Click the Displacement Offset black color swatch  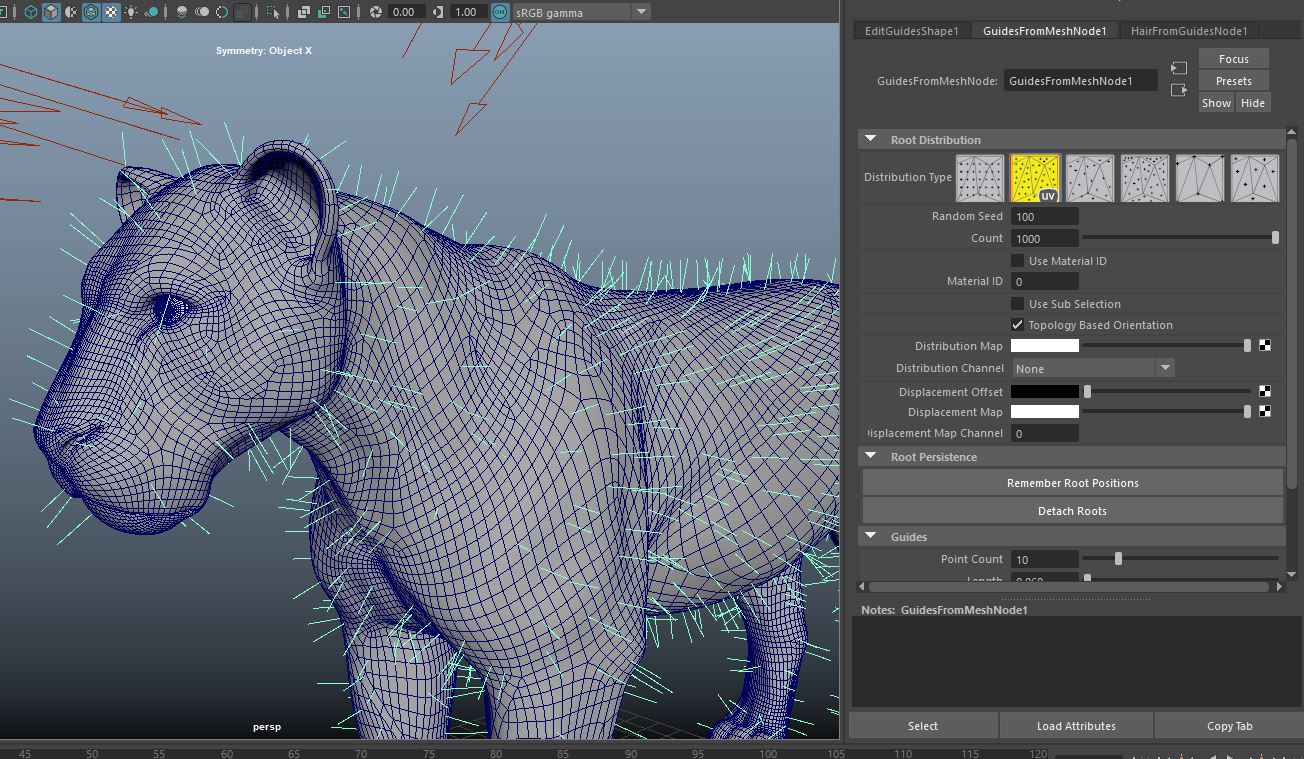point(1044,392)
